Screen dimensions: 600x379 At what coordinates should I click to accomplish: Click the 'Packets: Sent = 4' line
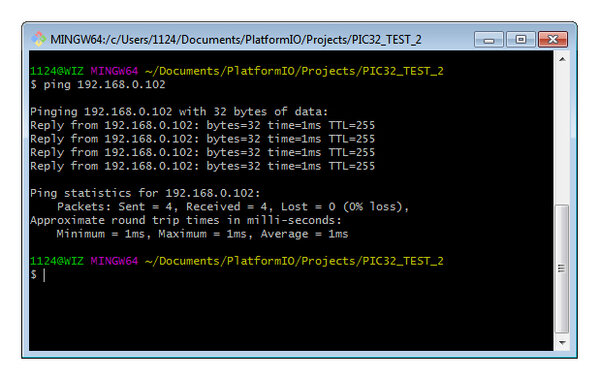[x=233, y=207]
